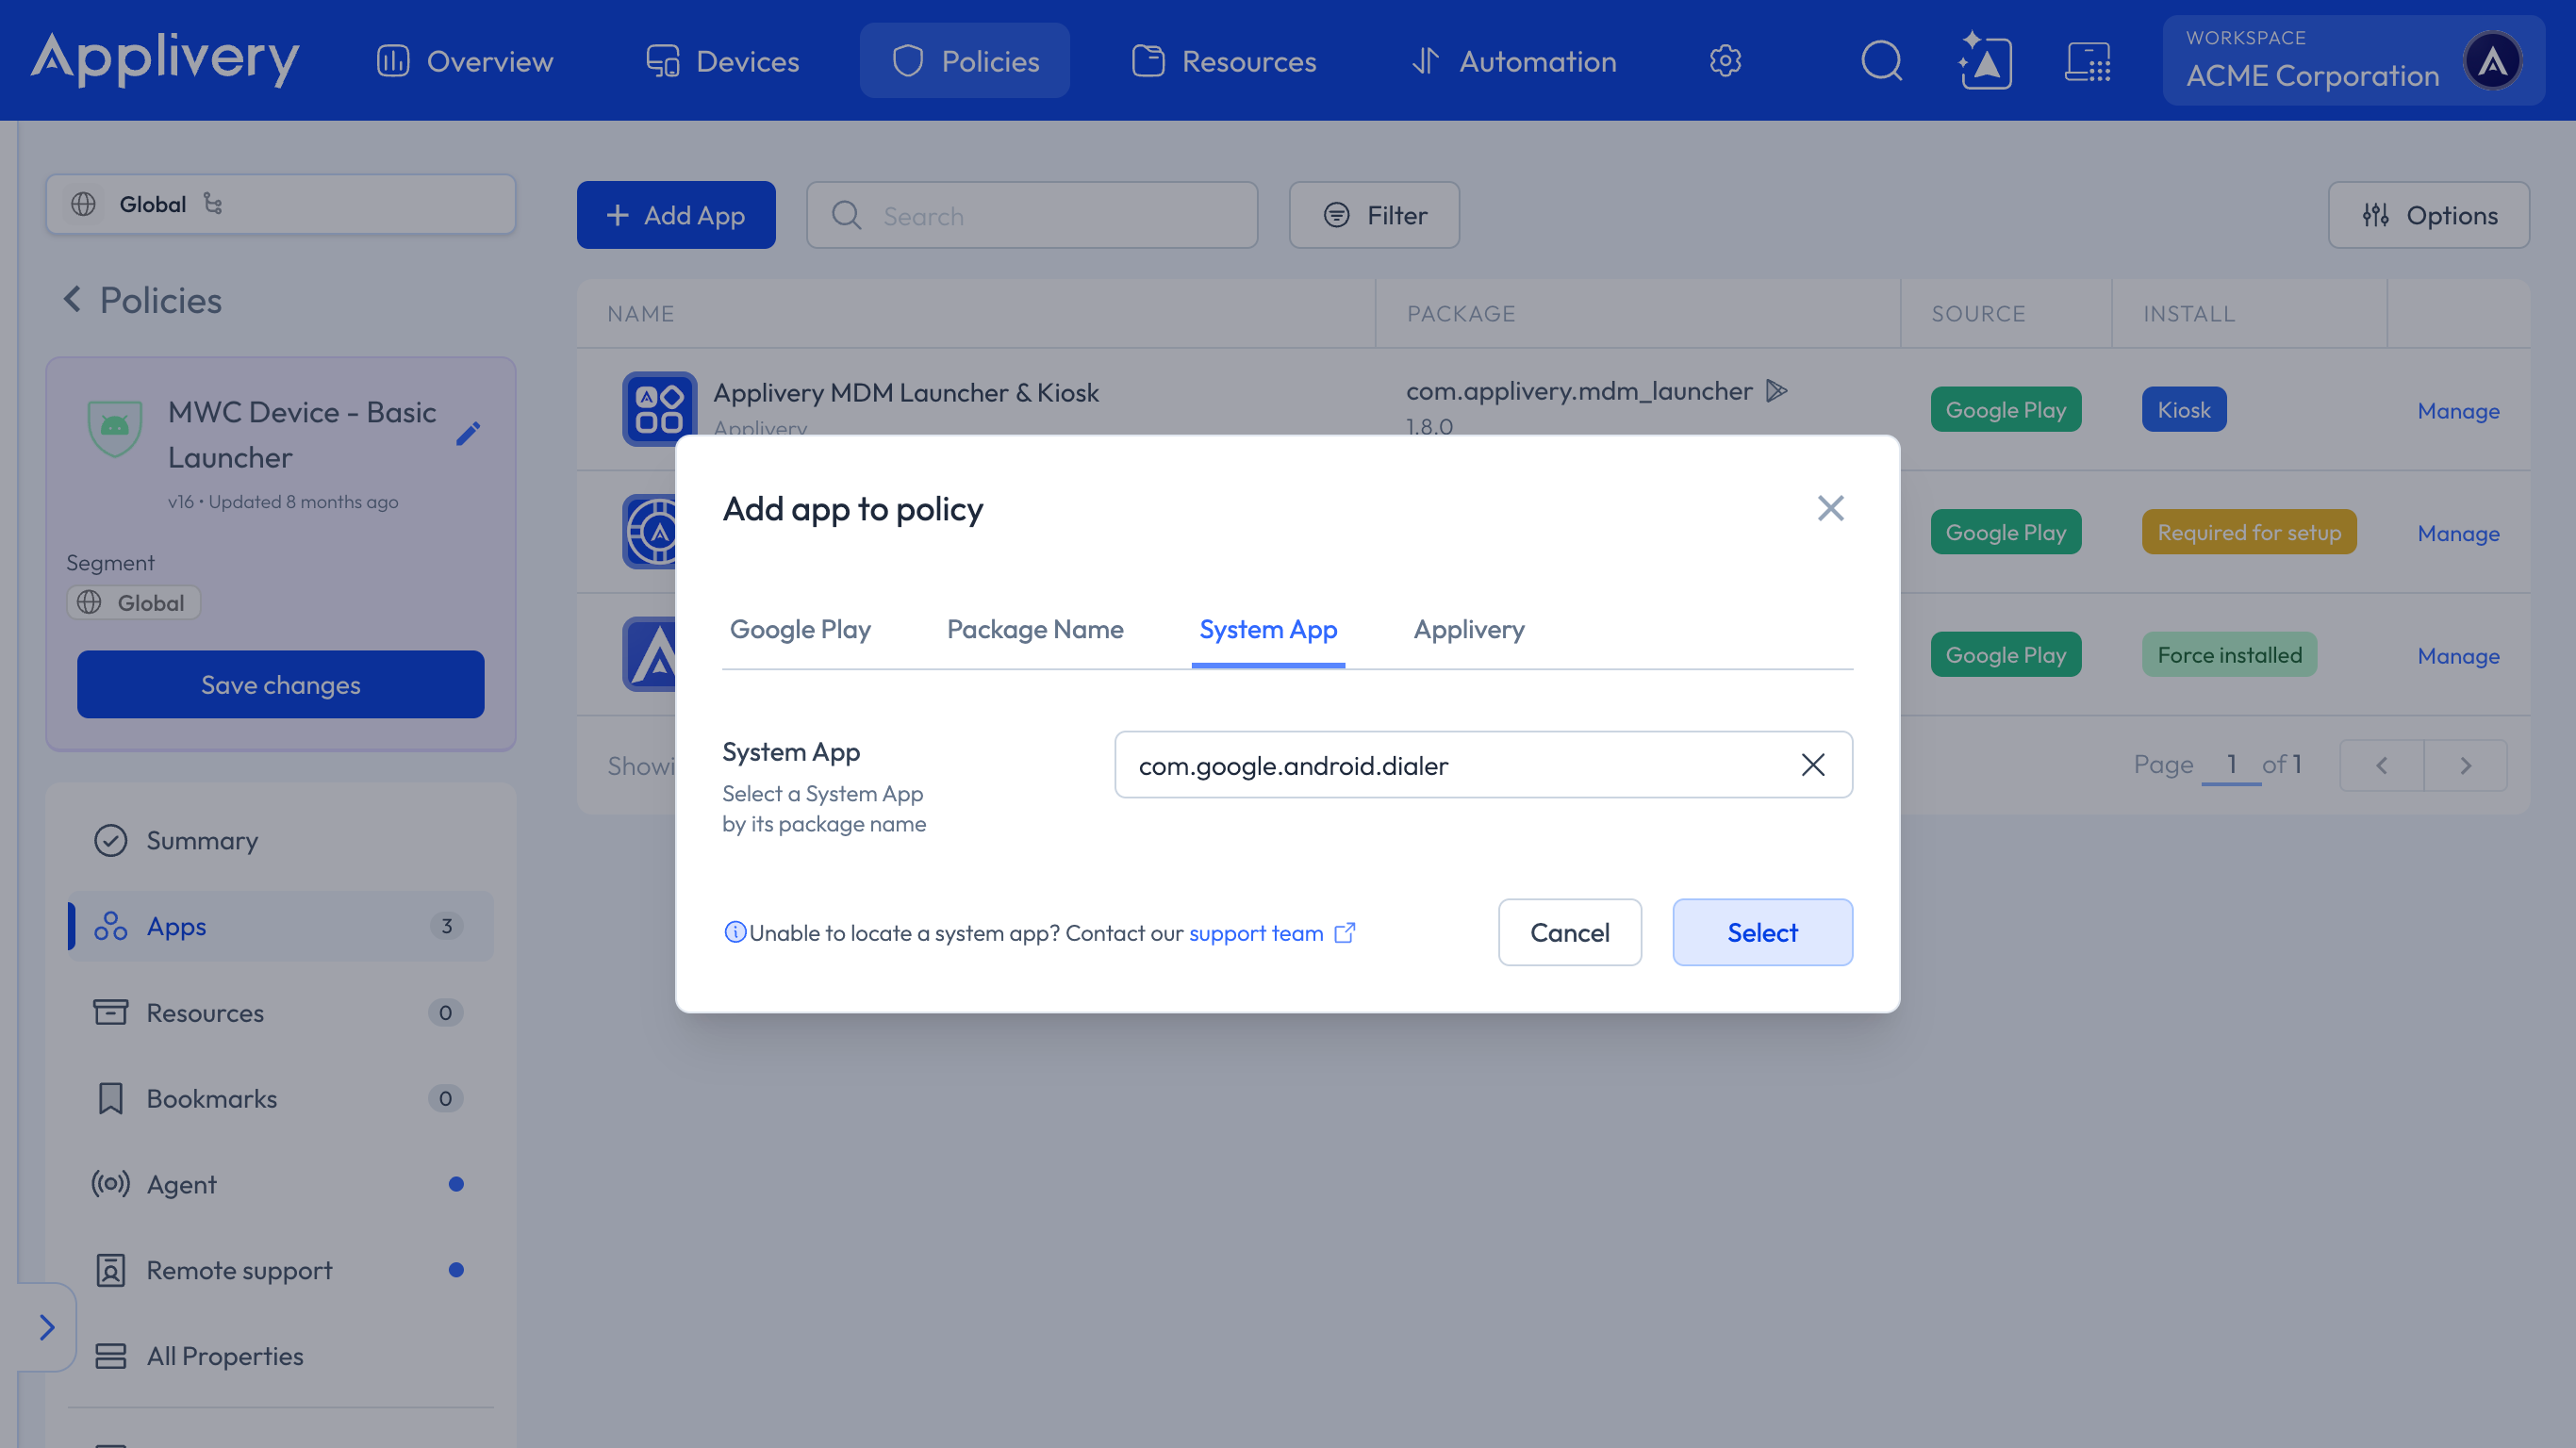Open the Filter control
Image resolution: width=2576 pixels, height=1448 pixels.
point(1374,215)
